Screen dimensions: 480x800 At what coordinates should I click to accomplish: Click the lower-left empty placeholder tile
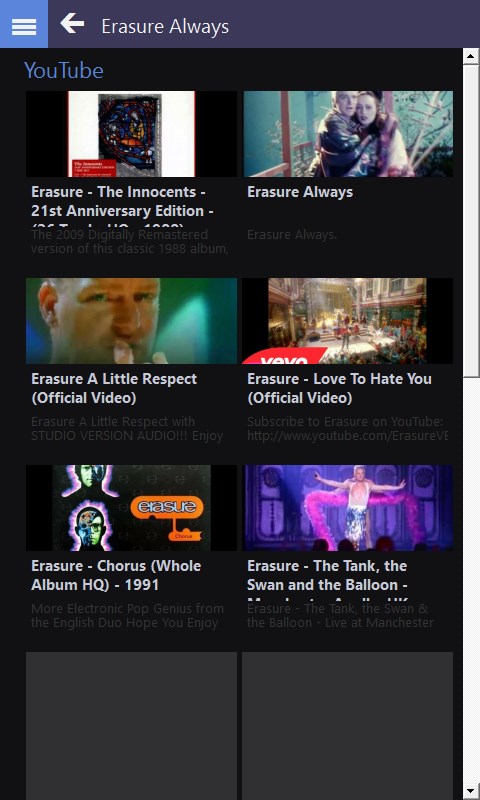click(x=131, y=726)
